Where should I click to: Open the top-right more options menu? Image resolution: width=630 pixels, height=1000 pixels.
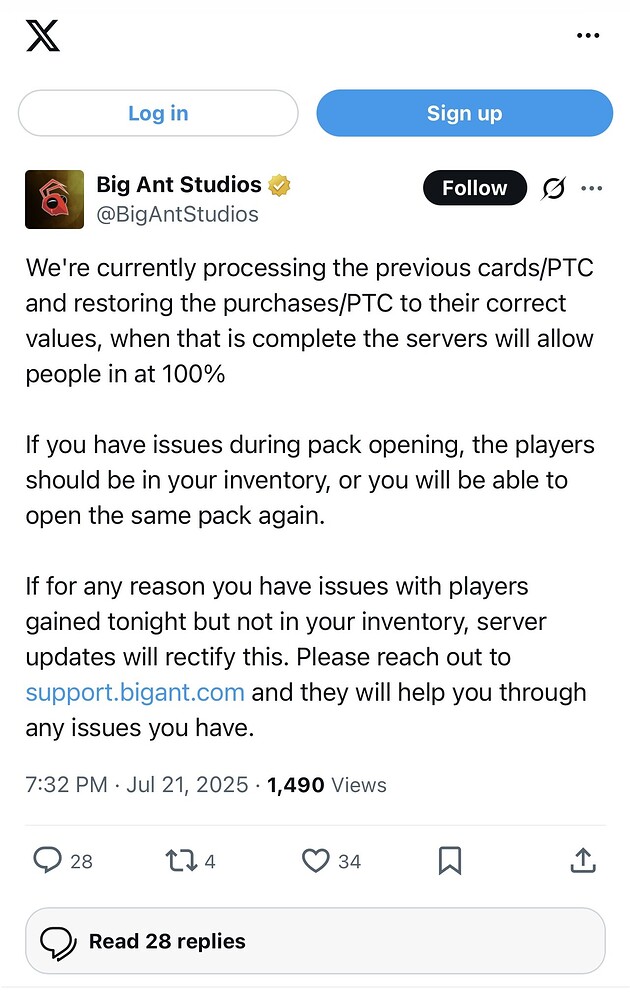[588, 36]
